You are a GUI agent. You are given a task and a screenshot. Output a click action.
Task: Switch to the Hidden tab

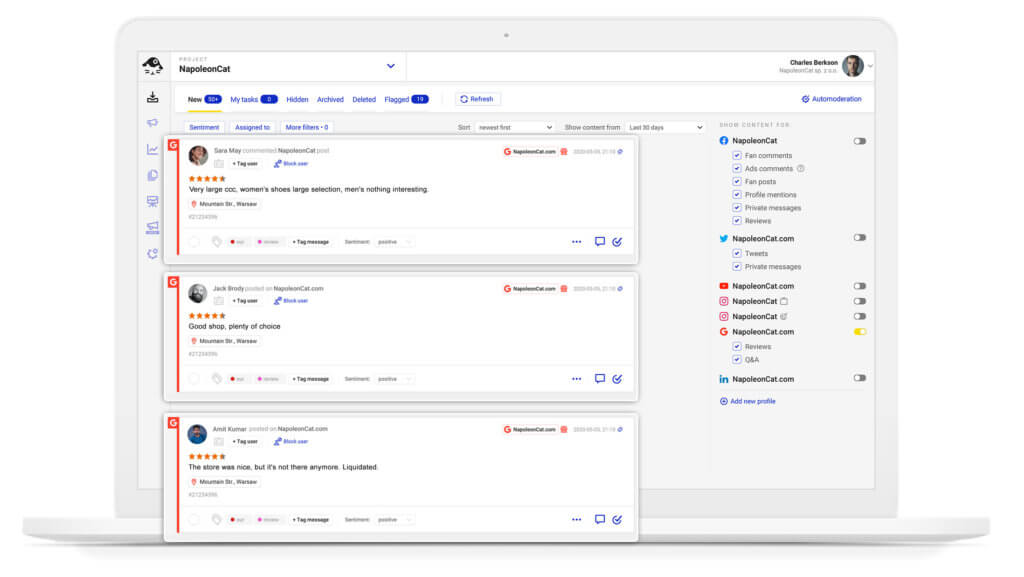(297, 100)
